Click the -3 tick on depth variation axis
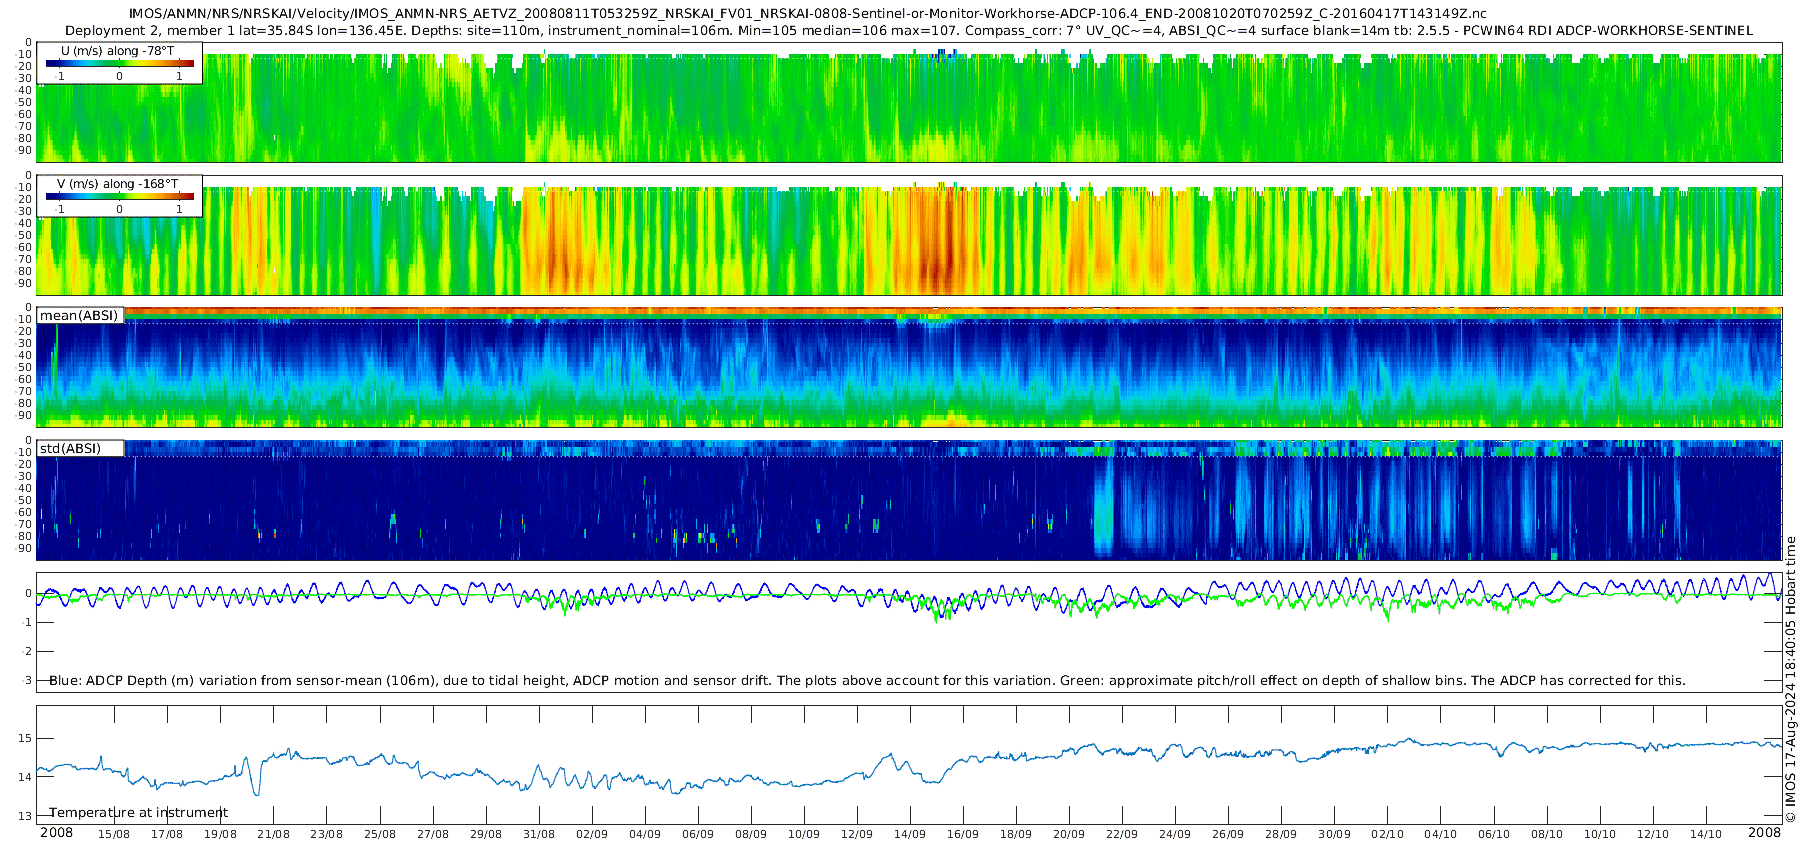The height and width of the screenshot is (850, 1800). pyautogui.click(x=27, y=680)
